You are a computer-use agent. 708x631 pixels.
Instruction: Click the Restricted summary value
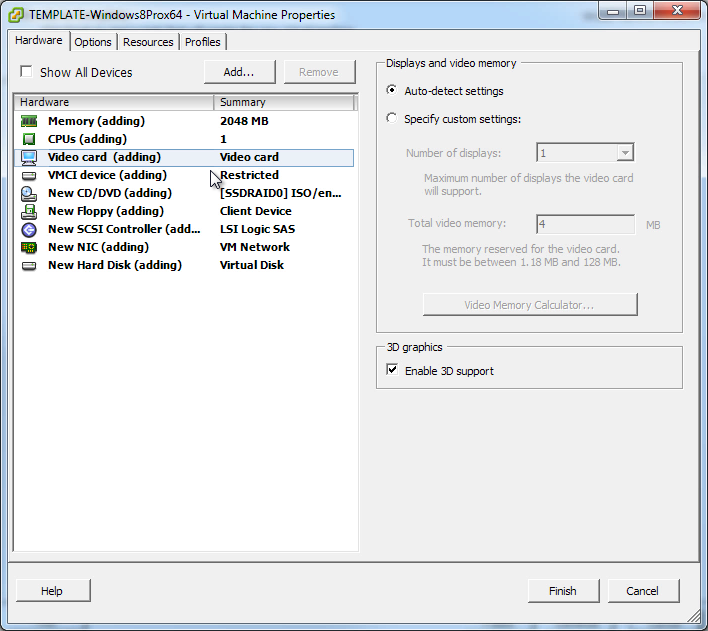point(249,175)
